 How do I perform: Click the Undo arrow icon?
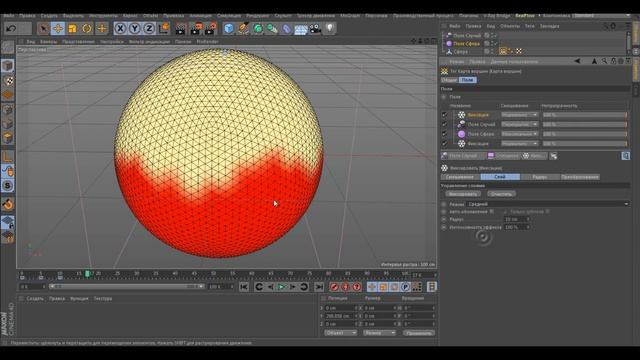pos(11,29)
